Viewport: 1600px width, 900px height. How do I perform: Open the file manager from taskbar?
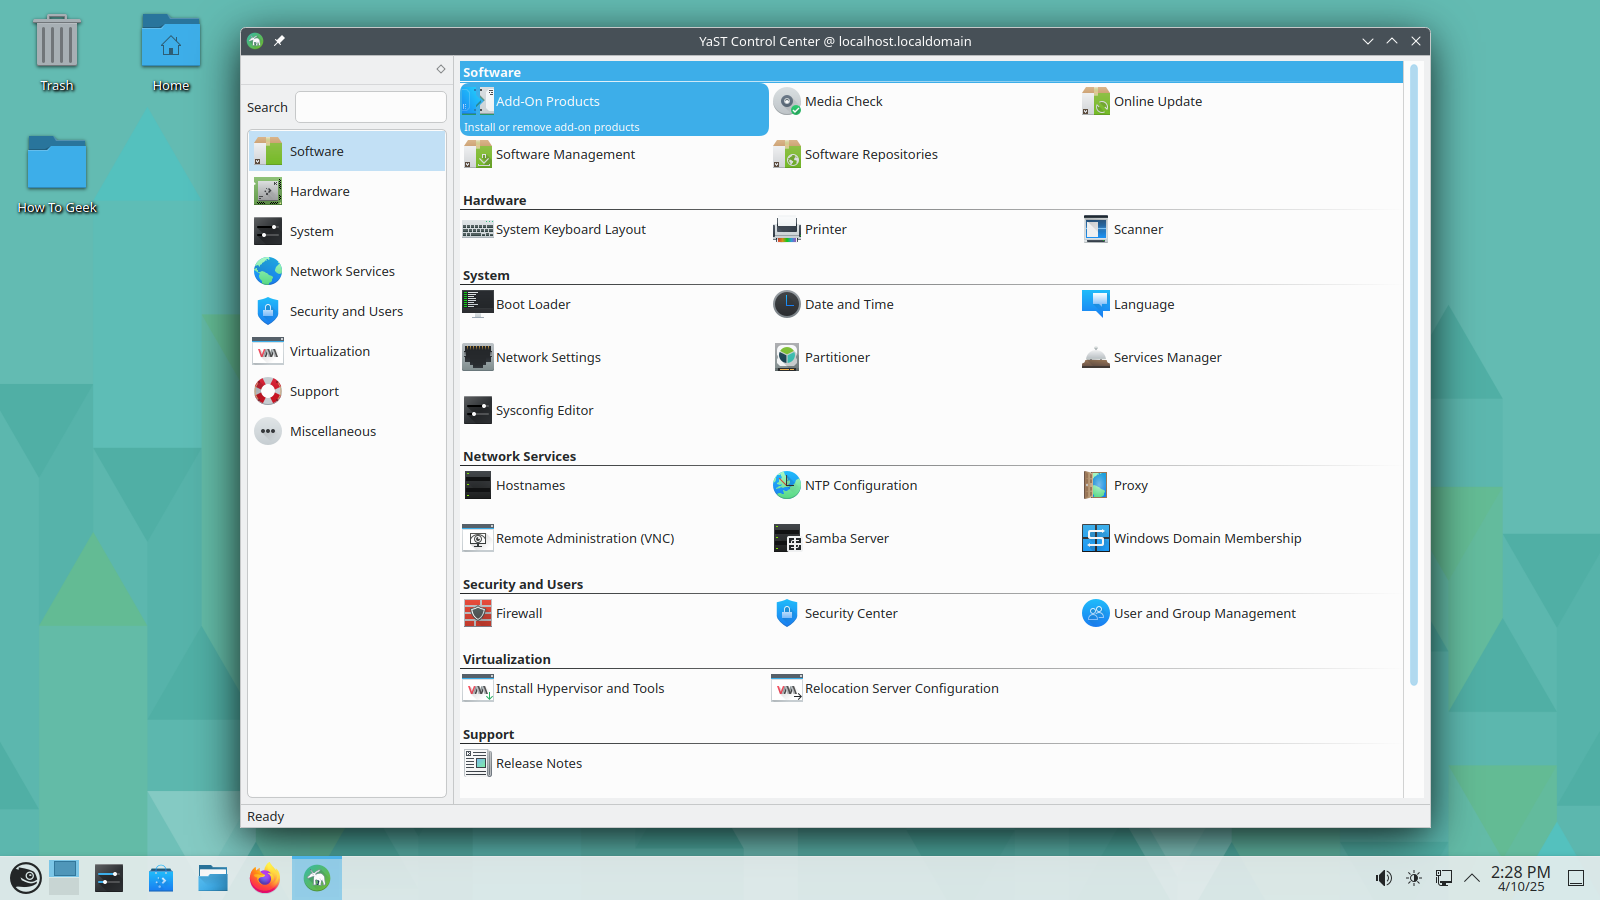pos(213,878)
